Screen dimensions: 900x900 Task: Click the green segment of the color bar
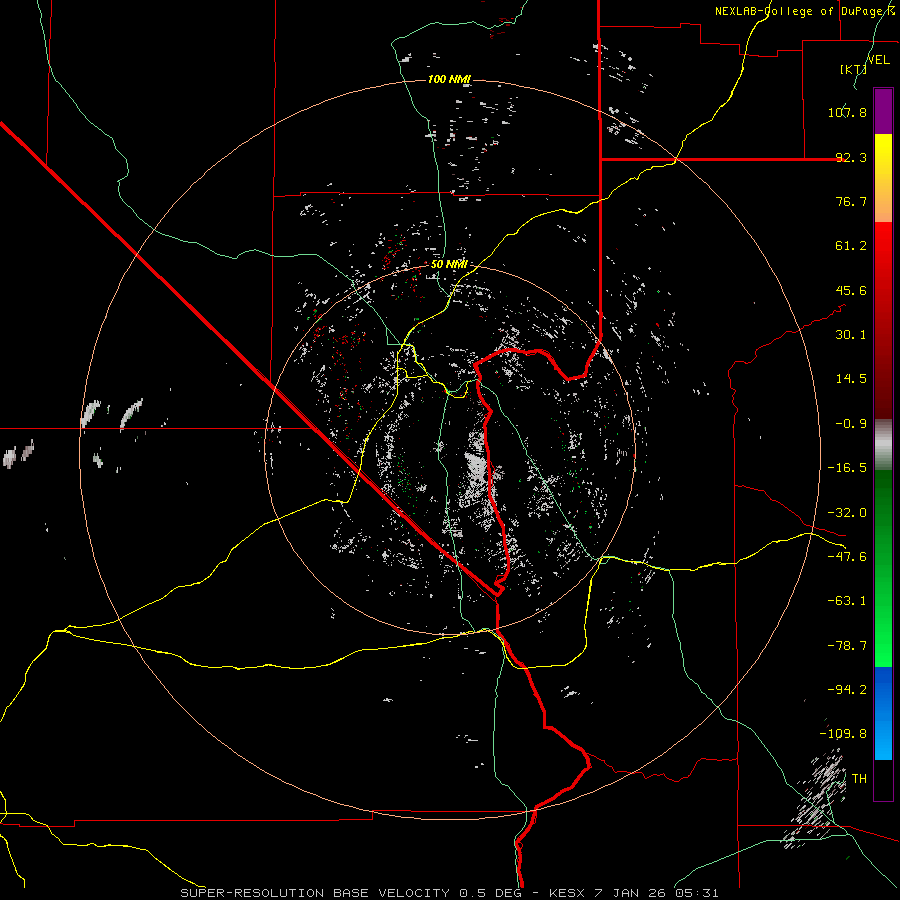pos(883,568)
